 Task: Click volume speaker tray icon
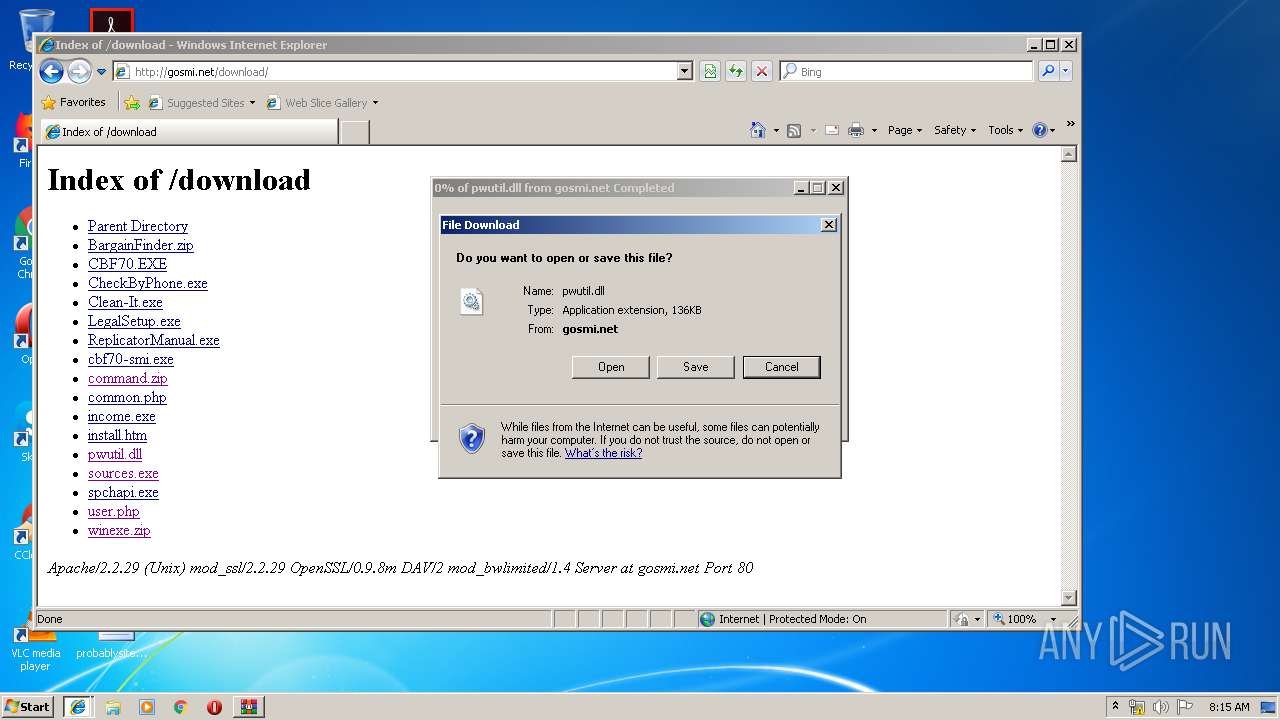[x=1161, y=707]
